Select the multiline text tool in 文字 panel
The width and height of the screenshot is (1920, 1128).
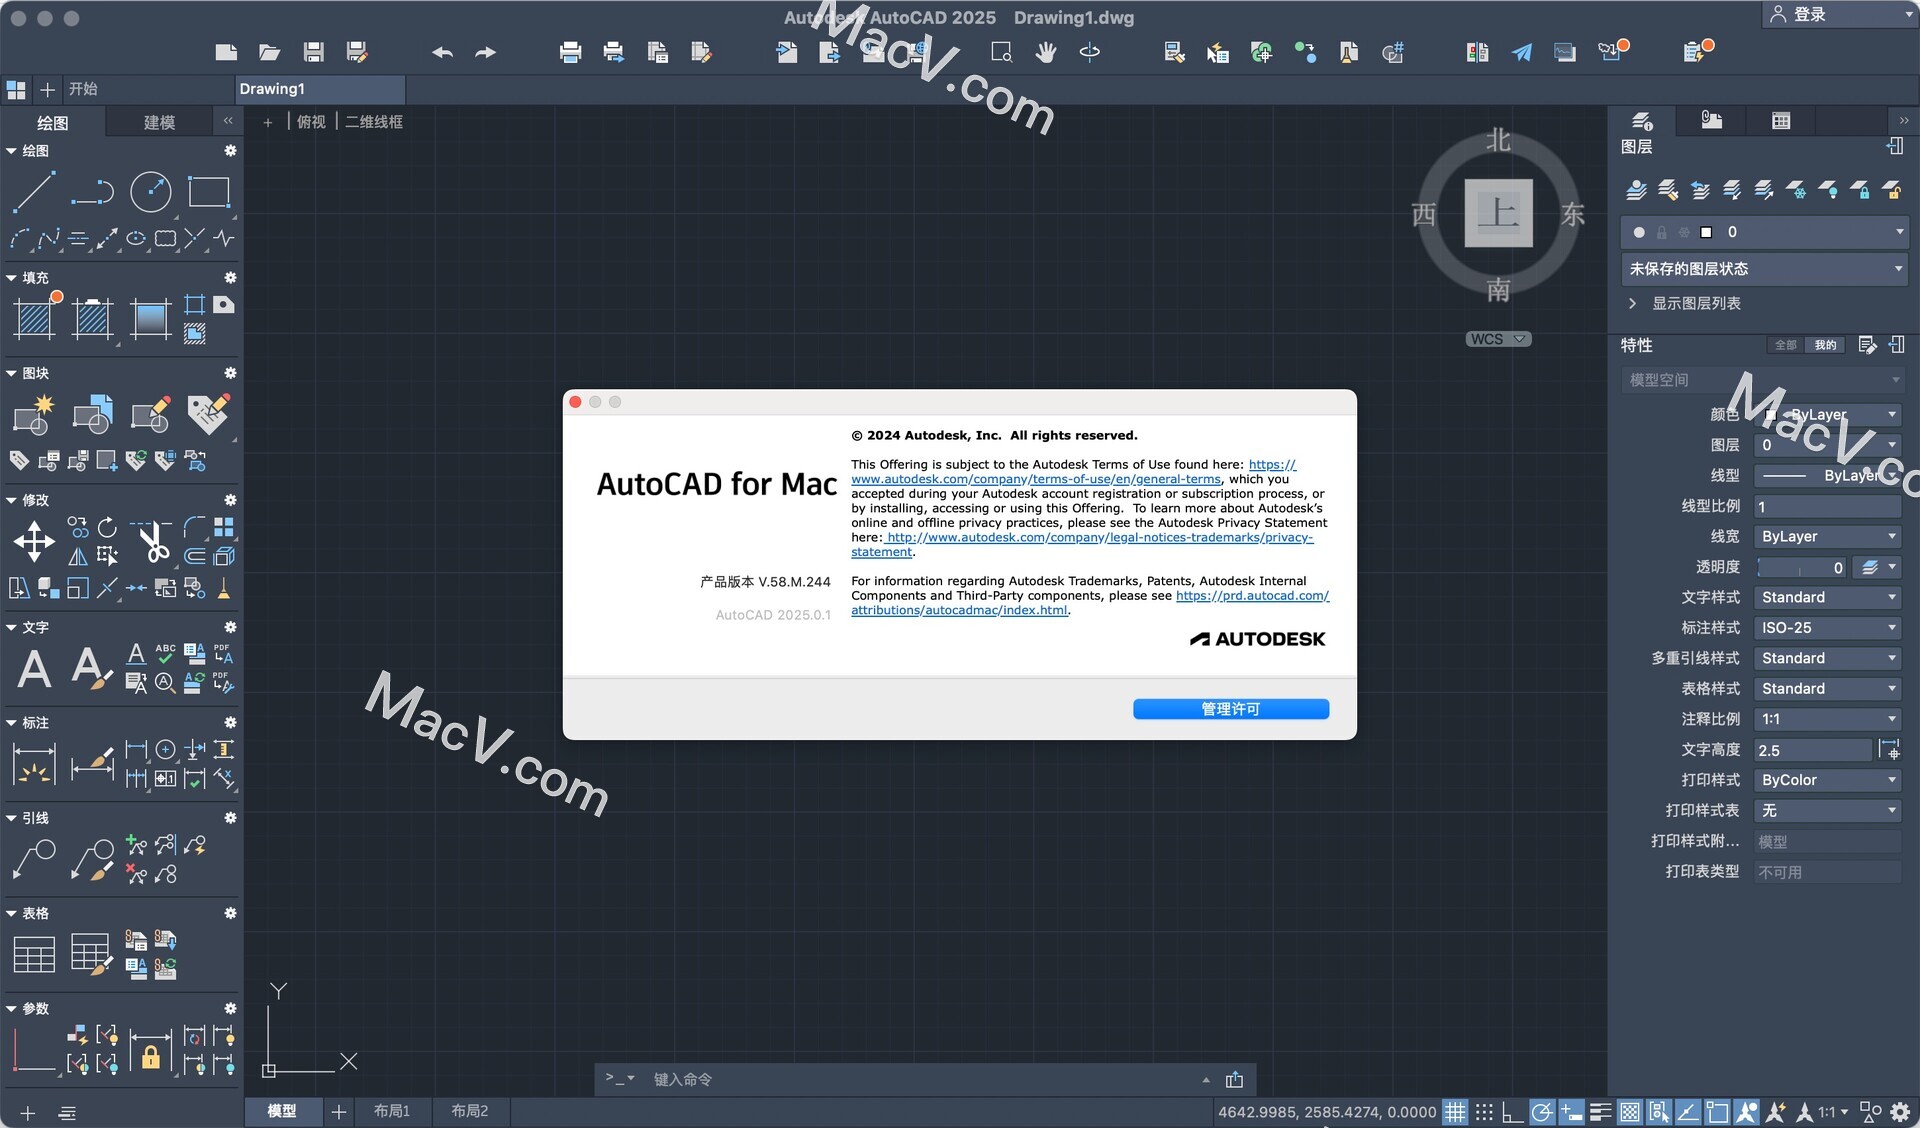click(33, 668)
